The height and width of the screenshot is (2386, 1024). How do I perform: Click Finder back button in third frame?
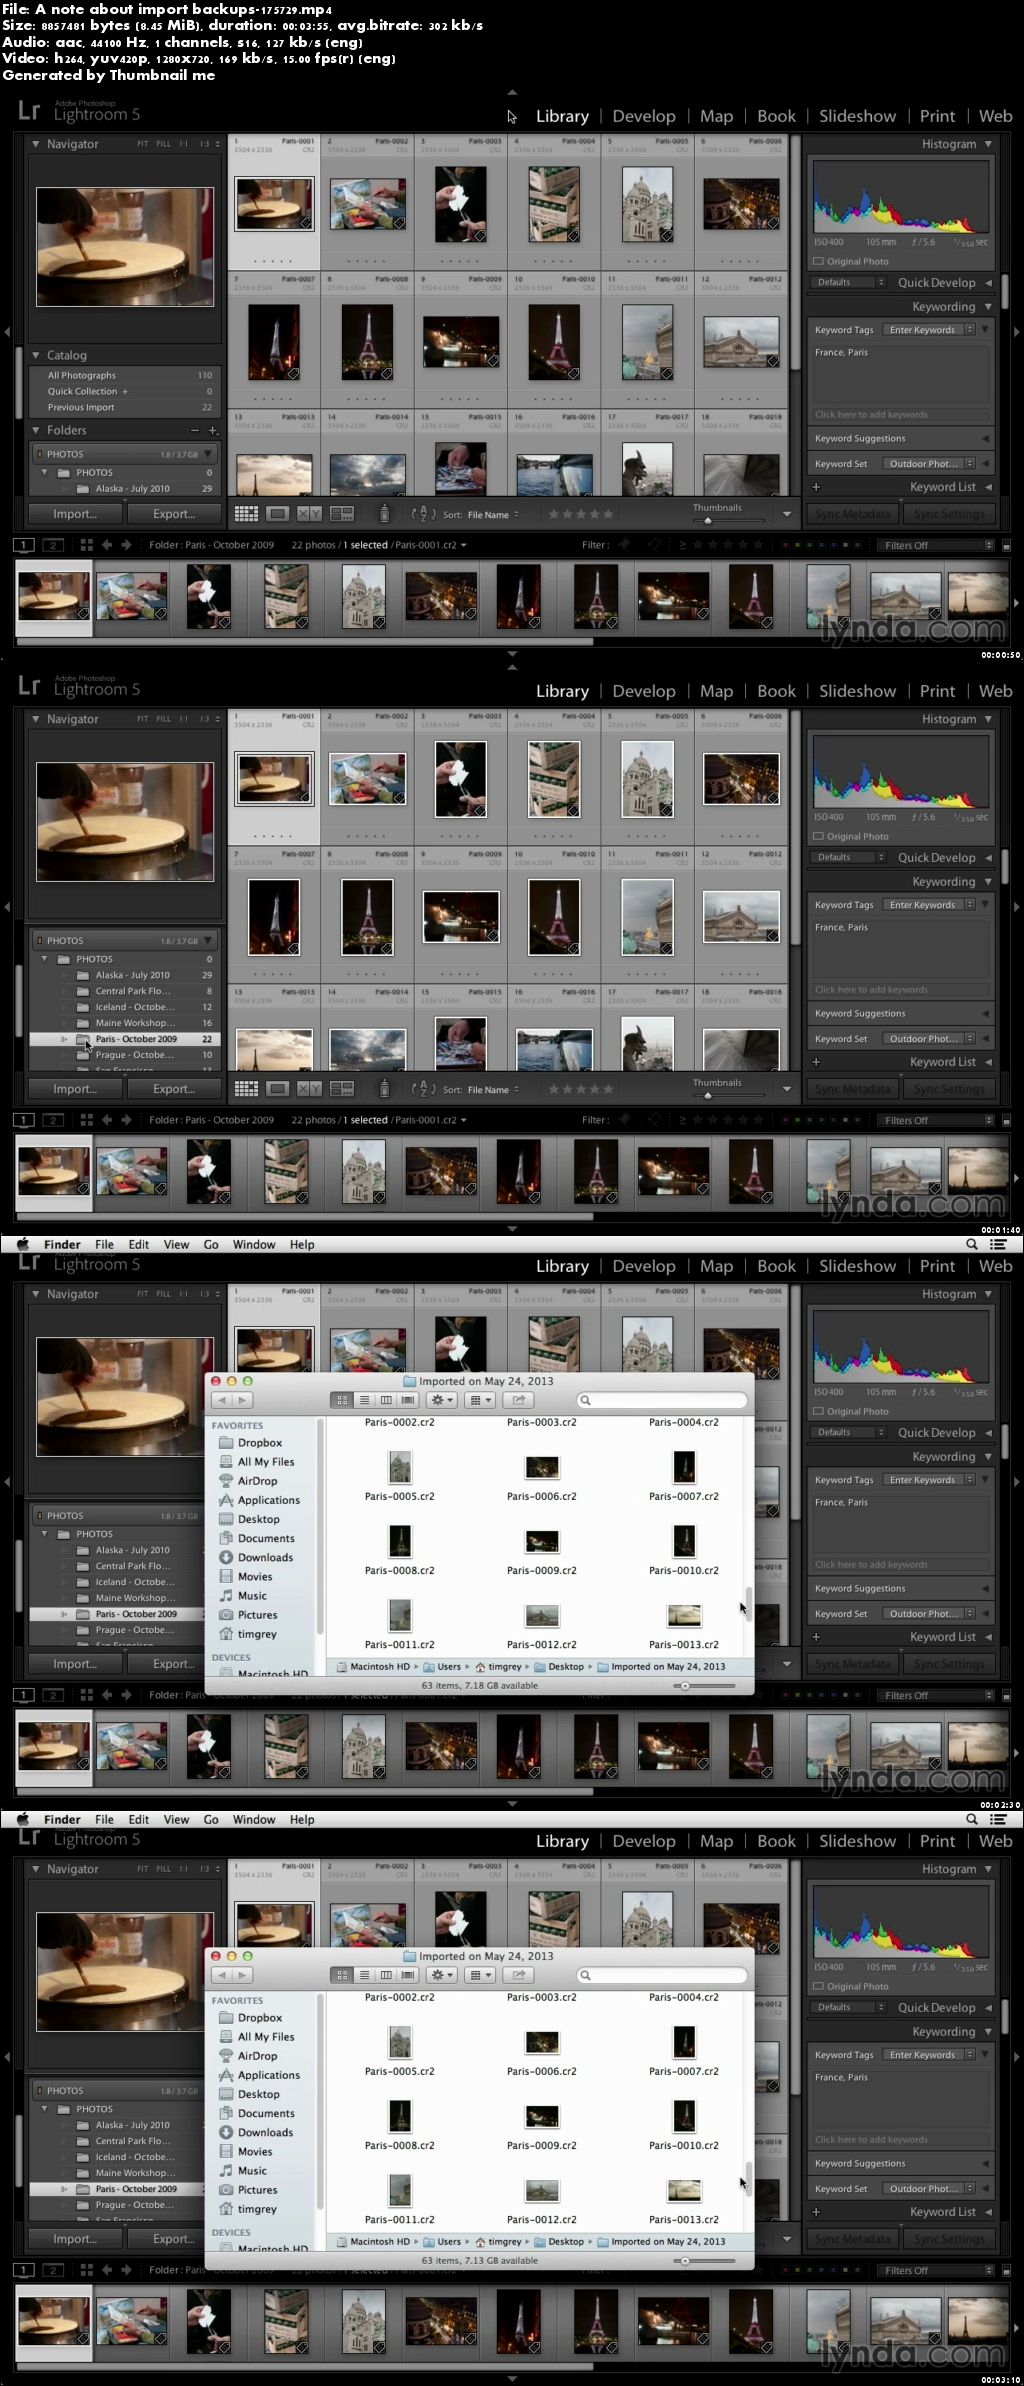click(x=222, y=1400)
